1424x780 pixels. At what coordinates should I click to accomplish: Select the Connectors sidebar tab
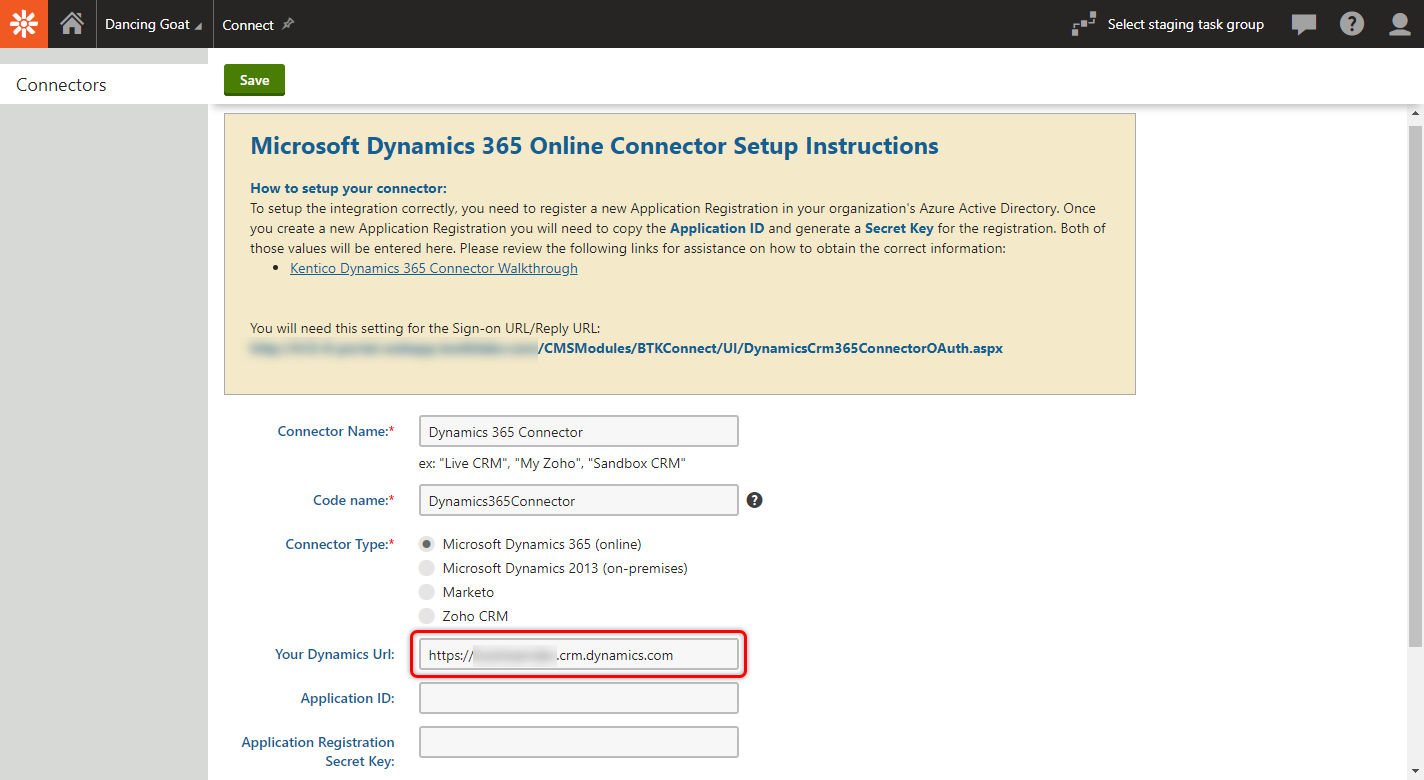[x=104, y=85]
